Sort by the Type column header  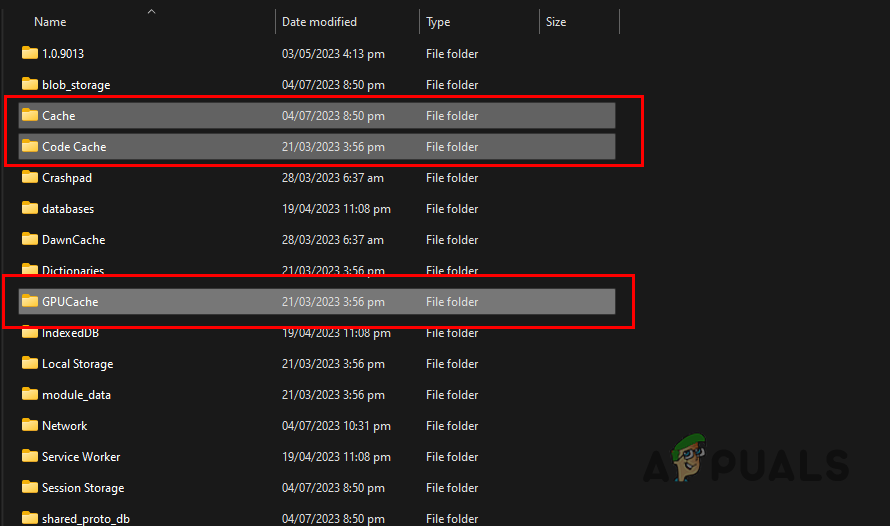(x=438, y=22)
